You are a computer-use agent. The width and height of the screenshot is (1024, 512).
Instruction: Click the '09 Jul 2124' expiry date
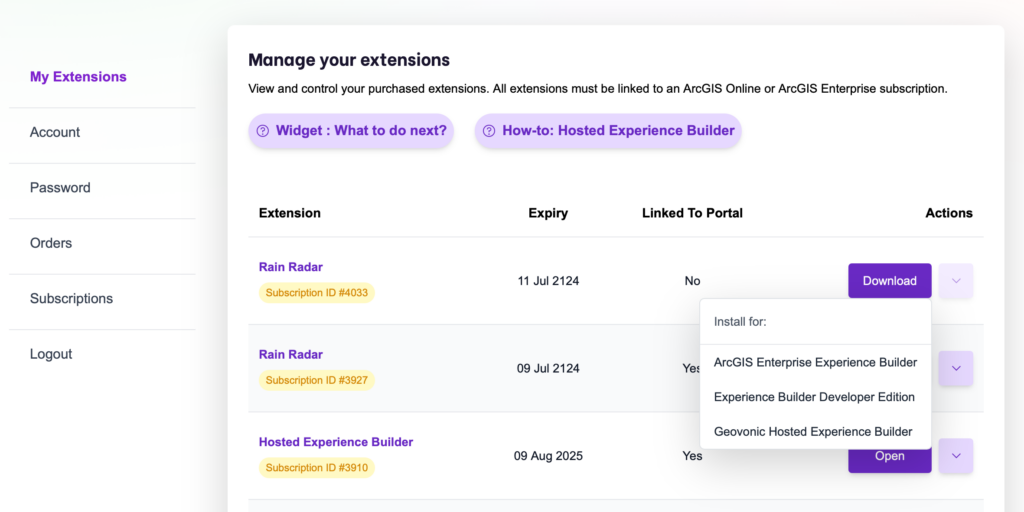[548, 368]
